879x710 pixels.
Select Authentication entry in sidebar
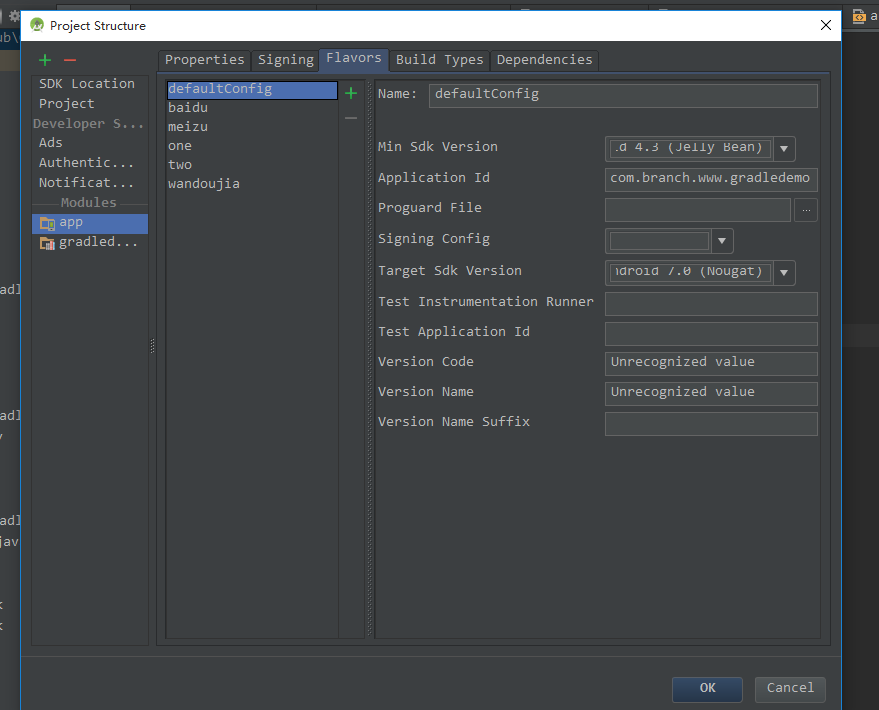(86, 163)
